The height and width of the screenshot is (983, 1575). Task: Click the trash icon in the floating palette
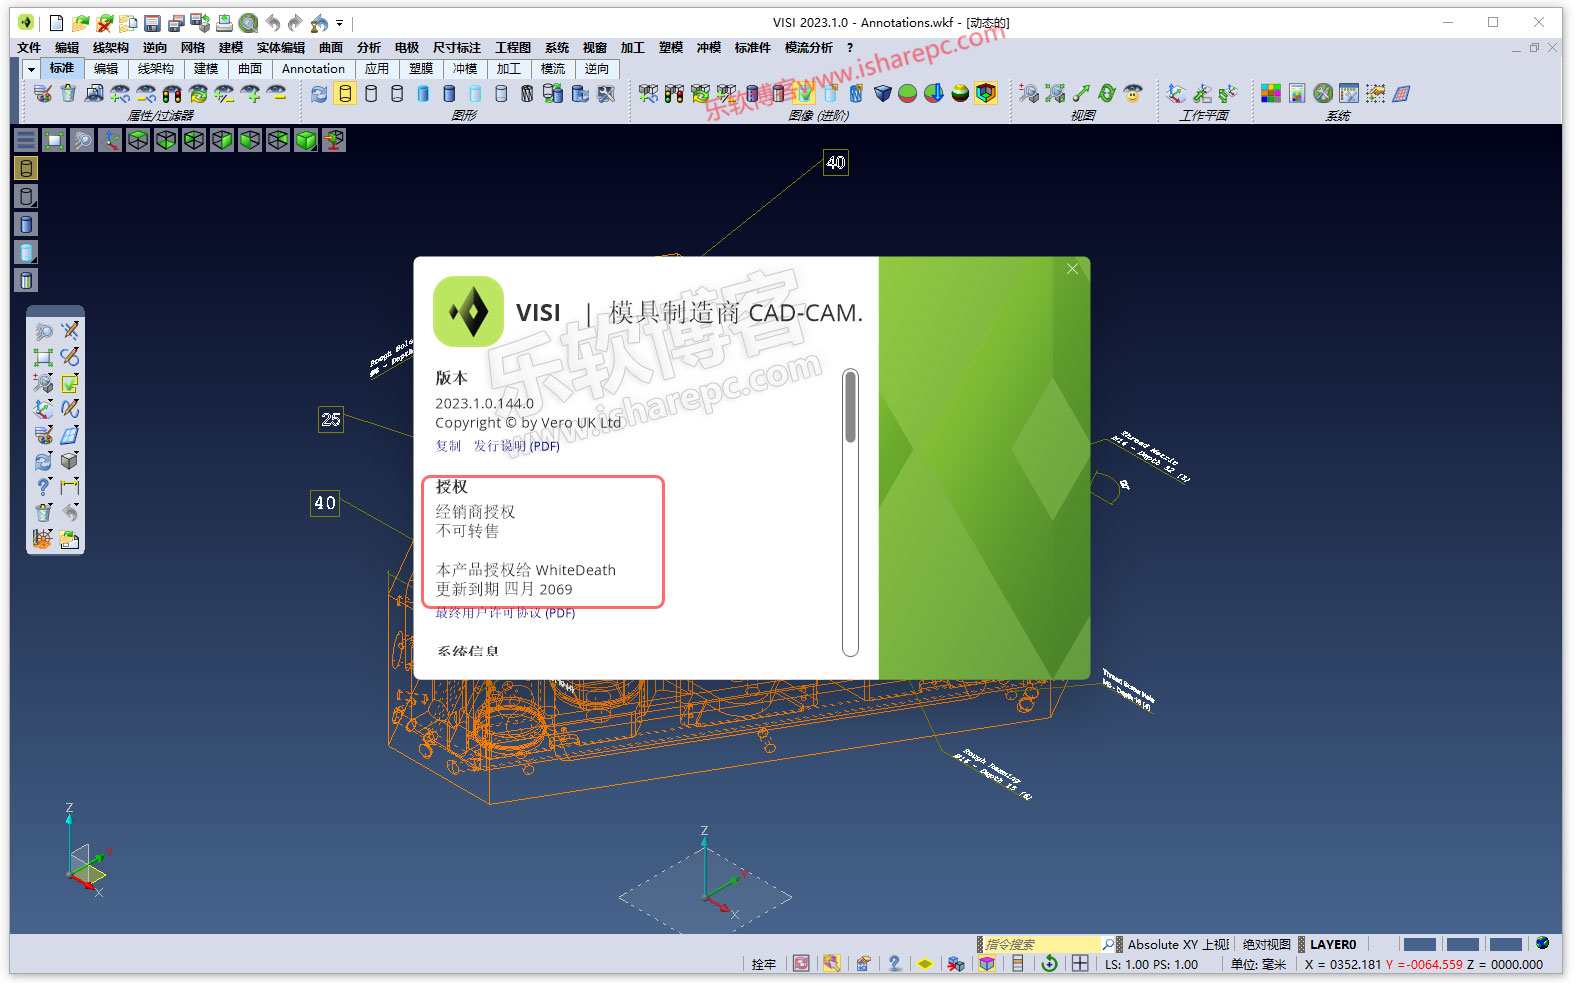coord(43,513)
